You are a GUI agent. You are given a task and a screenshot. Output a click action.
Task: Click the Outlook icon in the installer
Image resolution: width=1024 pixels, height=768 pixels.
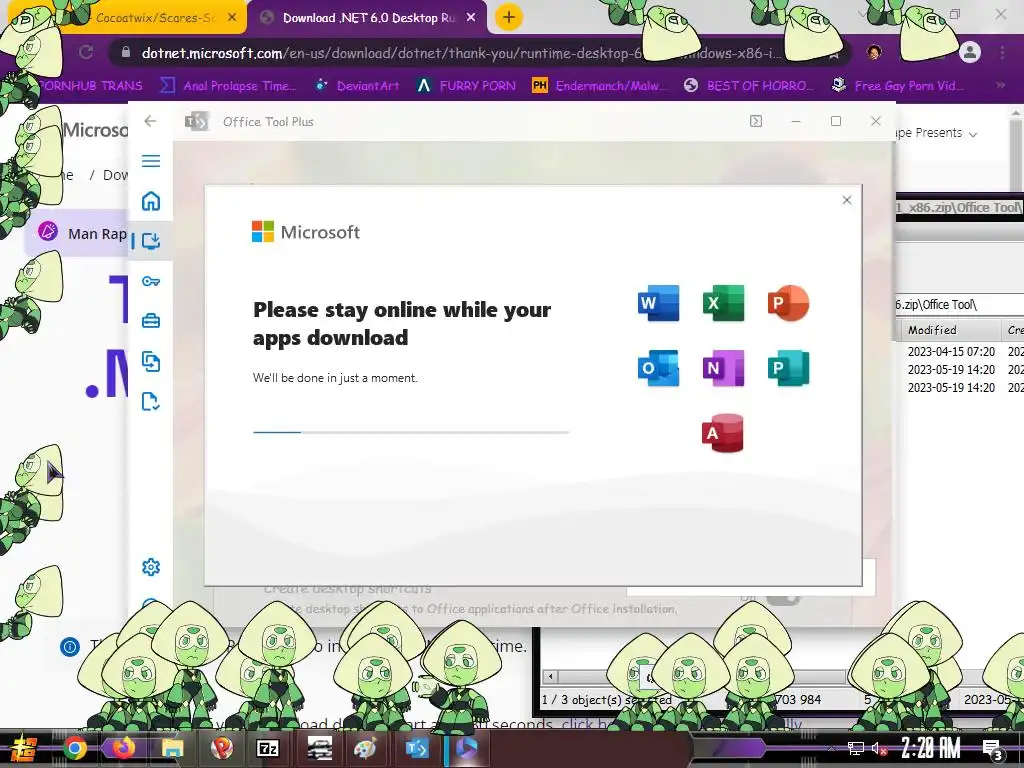coord(658,368)
